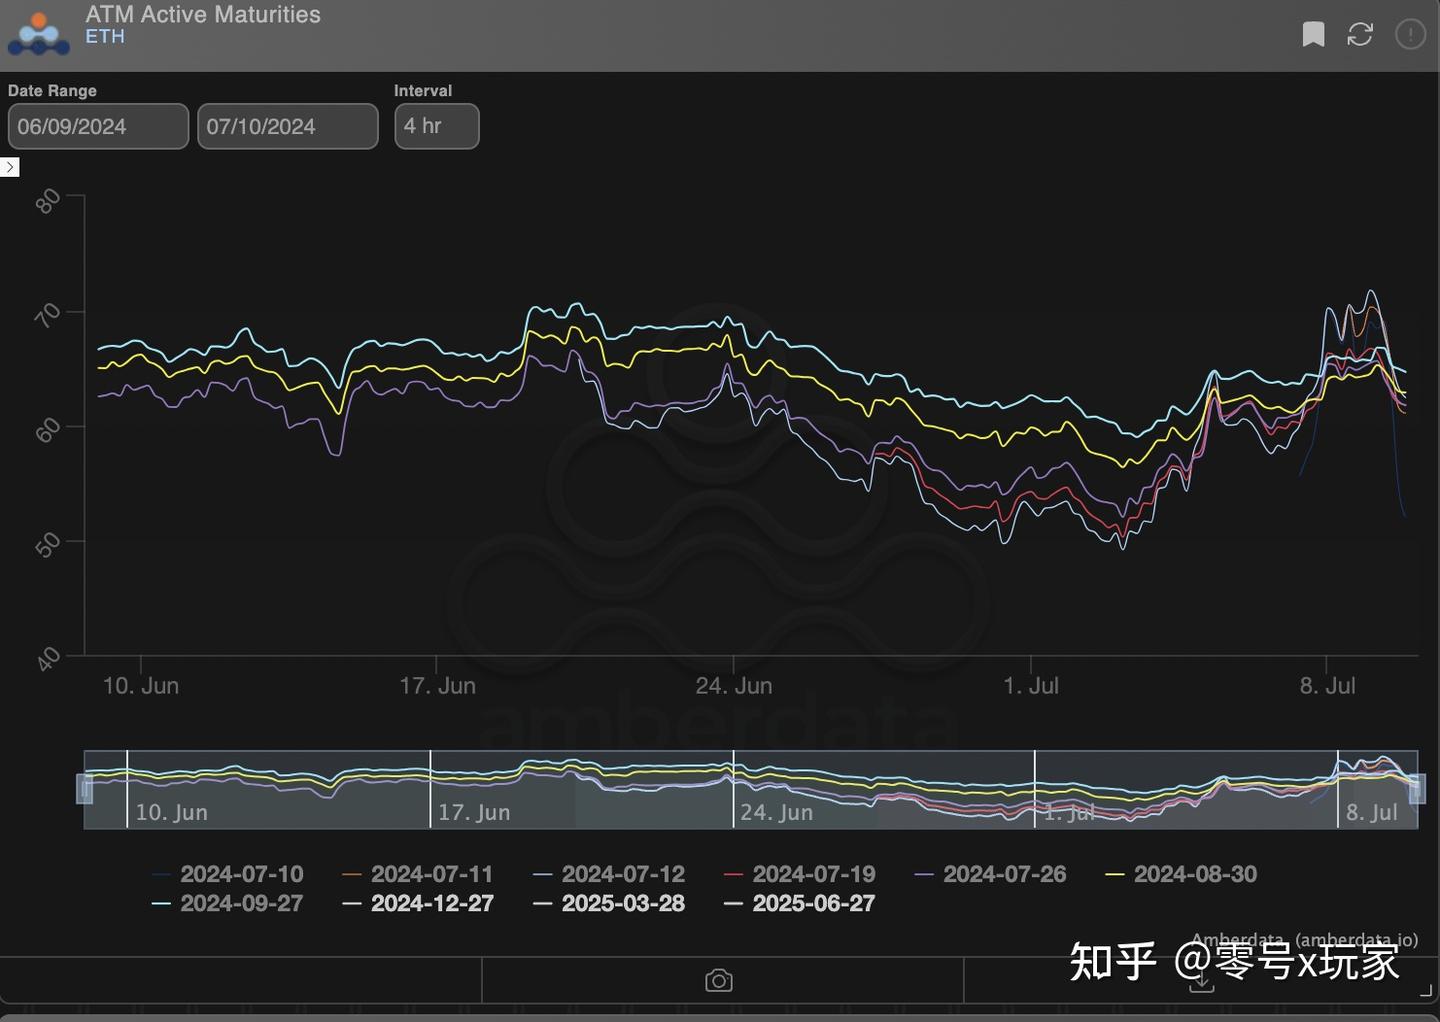Click the ATM Active Maturities title
The width and height of the screenshot is (1440, 1022).
point(203,14)
